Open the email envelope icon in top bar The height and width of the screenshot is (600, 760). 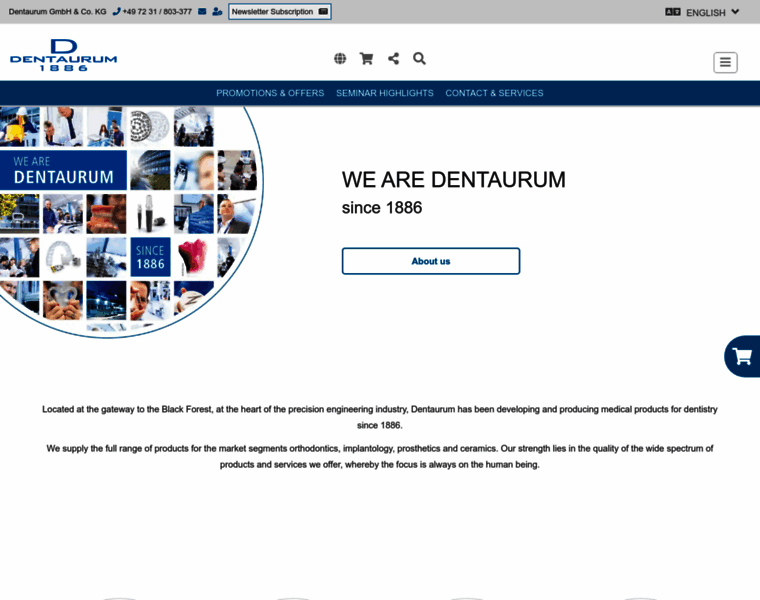[x=202, y=12]
